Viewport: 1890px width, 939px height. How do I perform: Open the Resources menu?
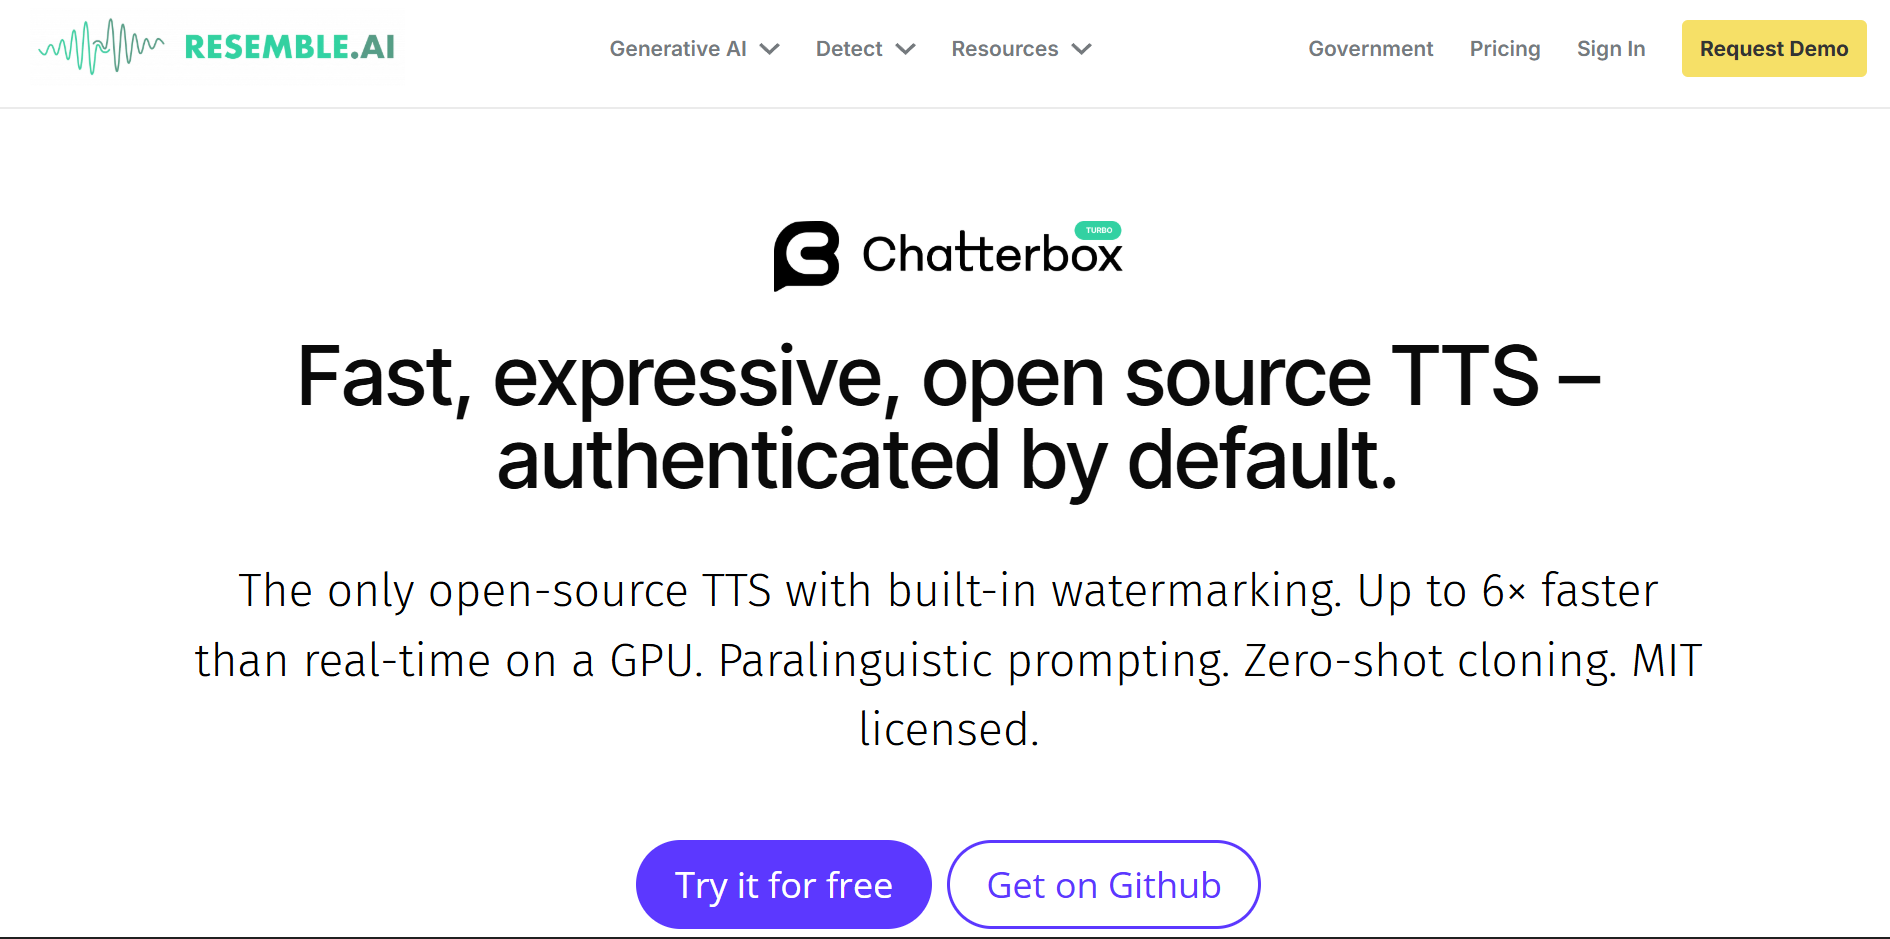tap(1004, 49)
